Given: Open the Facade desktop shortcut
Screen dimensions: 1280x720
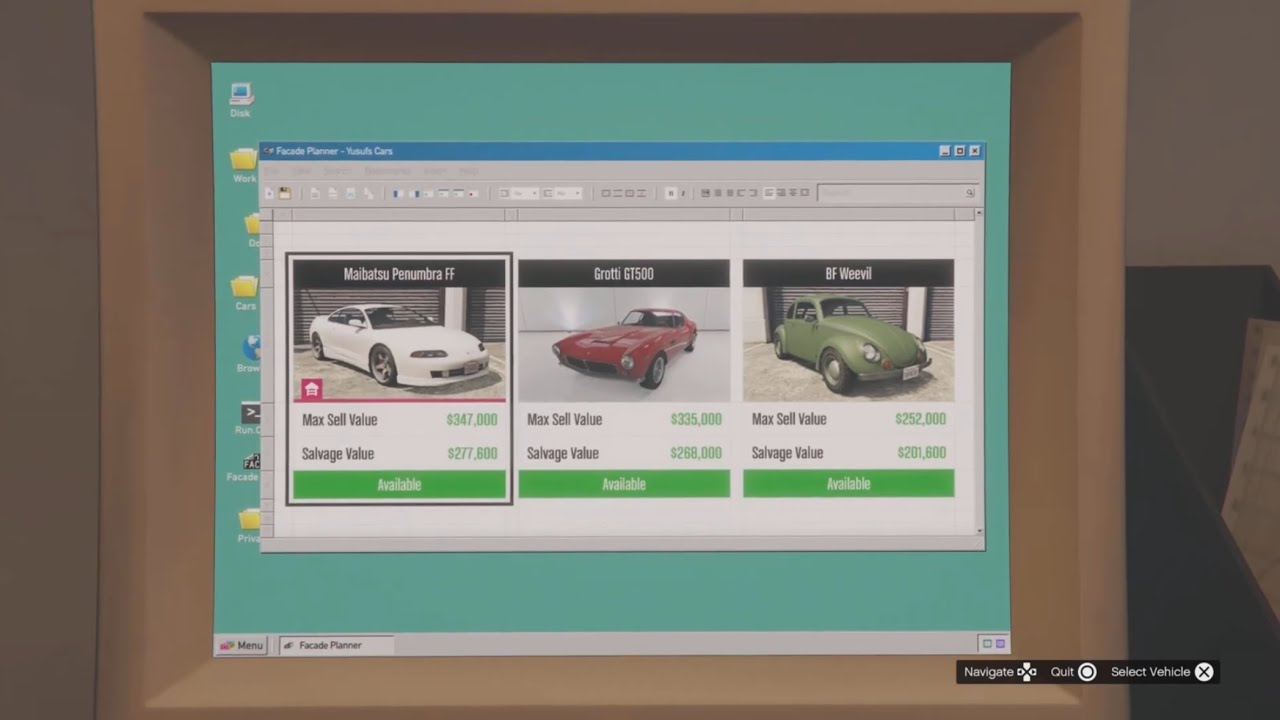Looking at the screenshot, I should coord(245,467).
